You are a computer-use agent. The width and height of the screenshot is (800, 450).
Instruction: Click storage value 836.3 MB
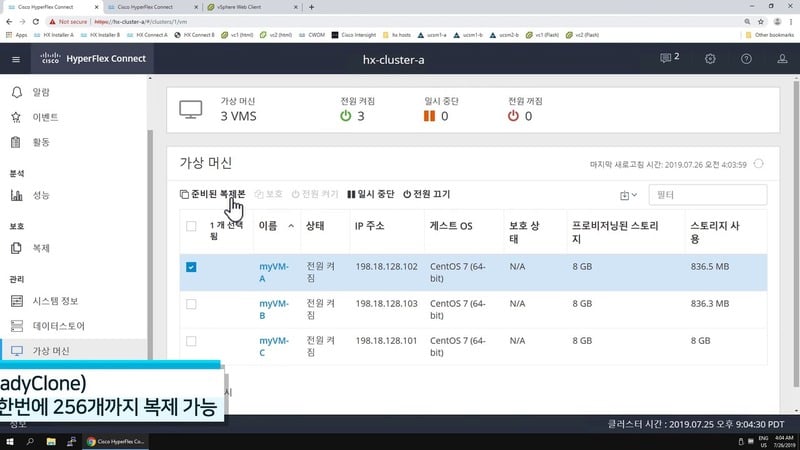point(710,304)
